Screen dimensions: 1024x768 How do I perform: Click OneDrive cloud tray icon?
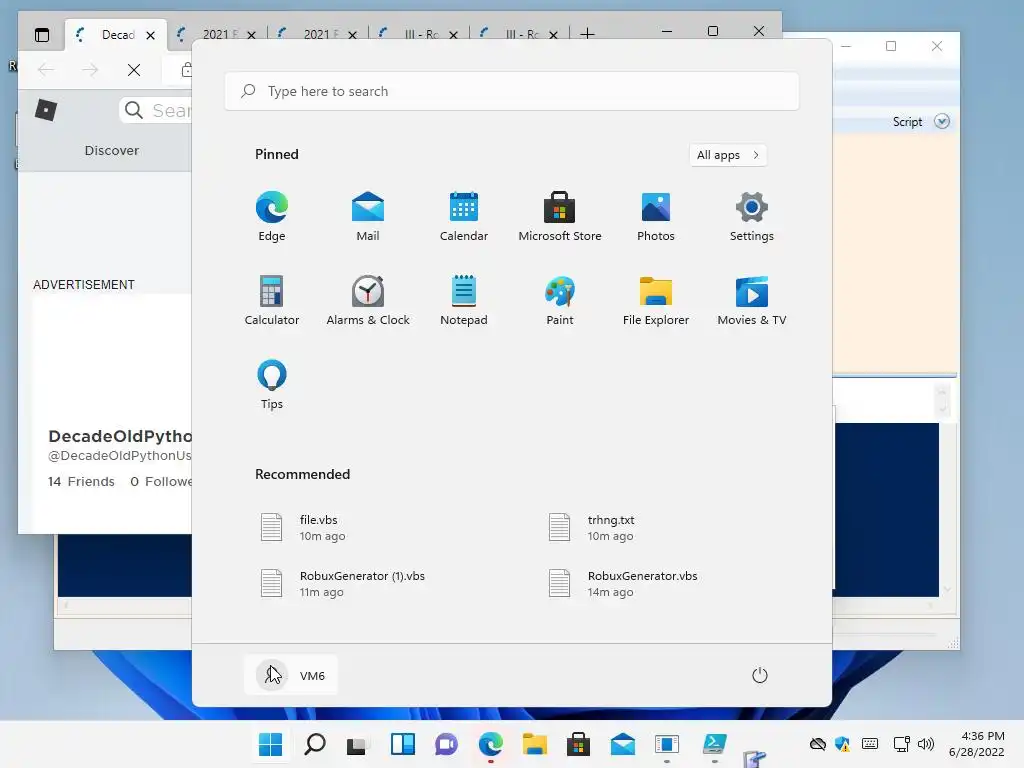click(818, 744)
